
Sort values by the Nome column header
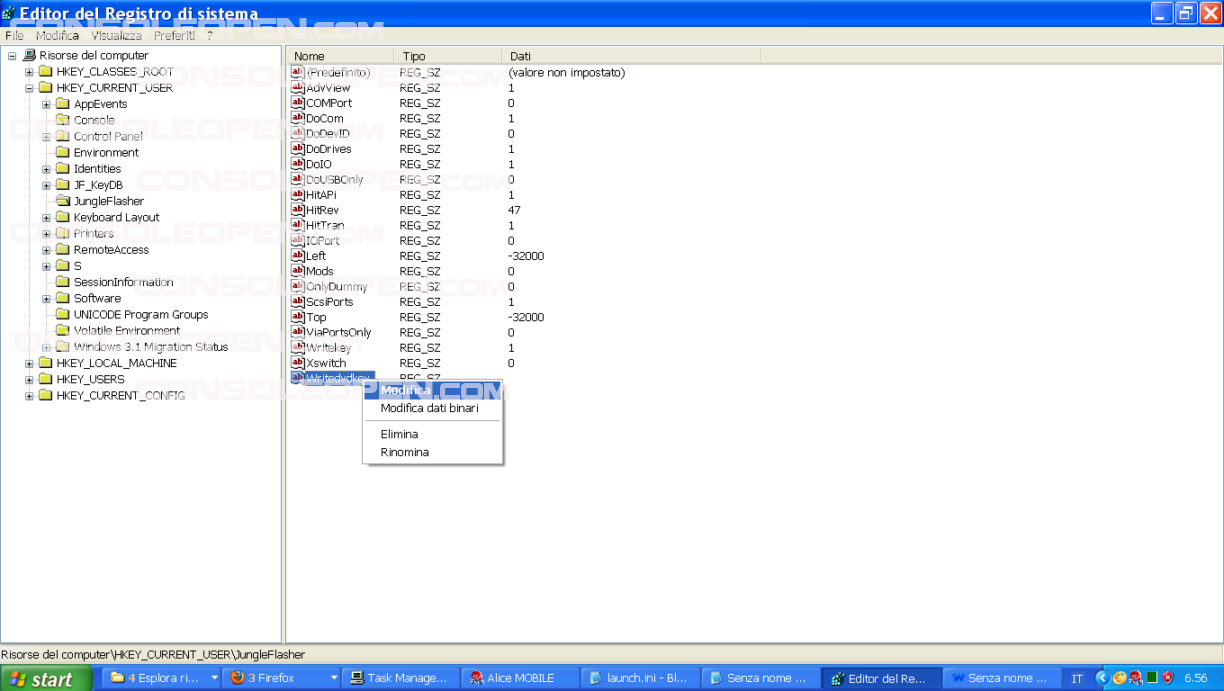click(339, 56)
